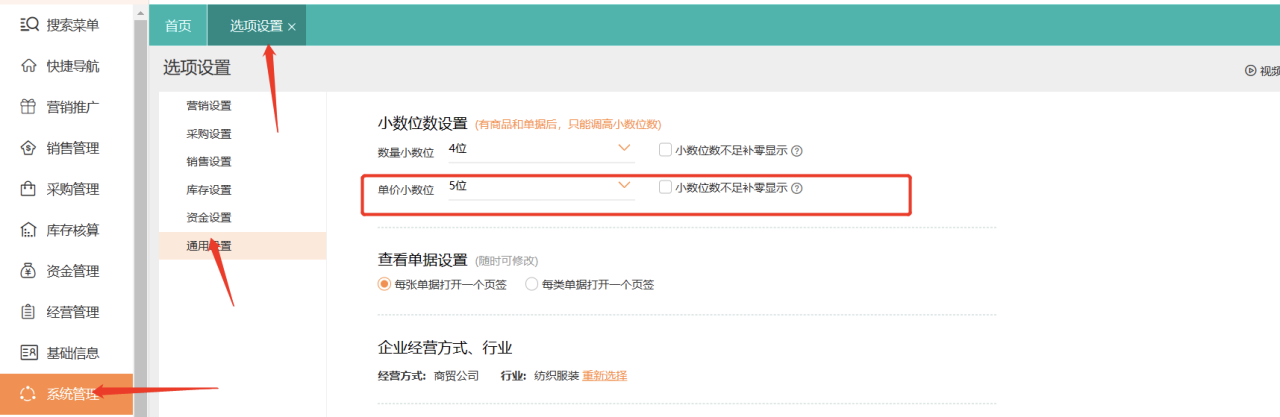Open 库存设置 in the settings list
This screenshot has height=417, width=1280.
209,190
